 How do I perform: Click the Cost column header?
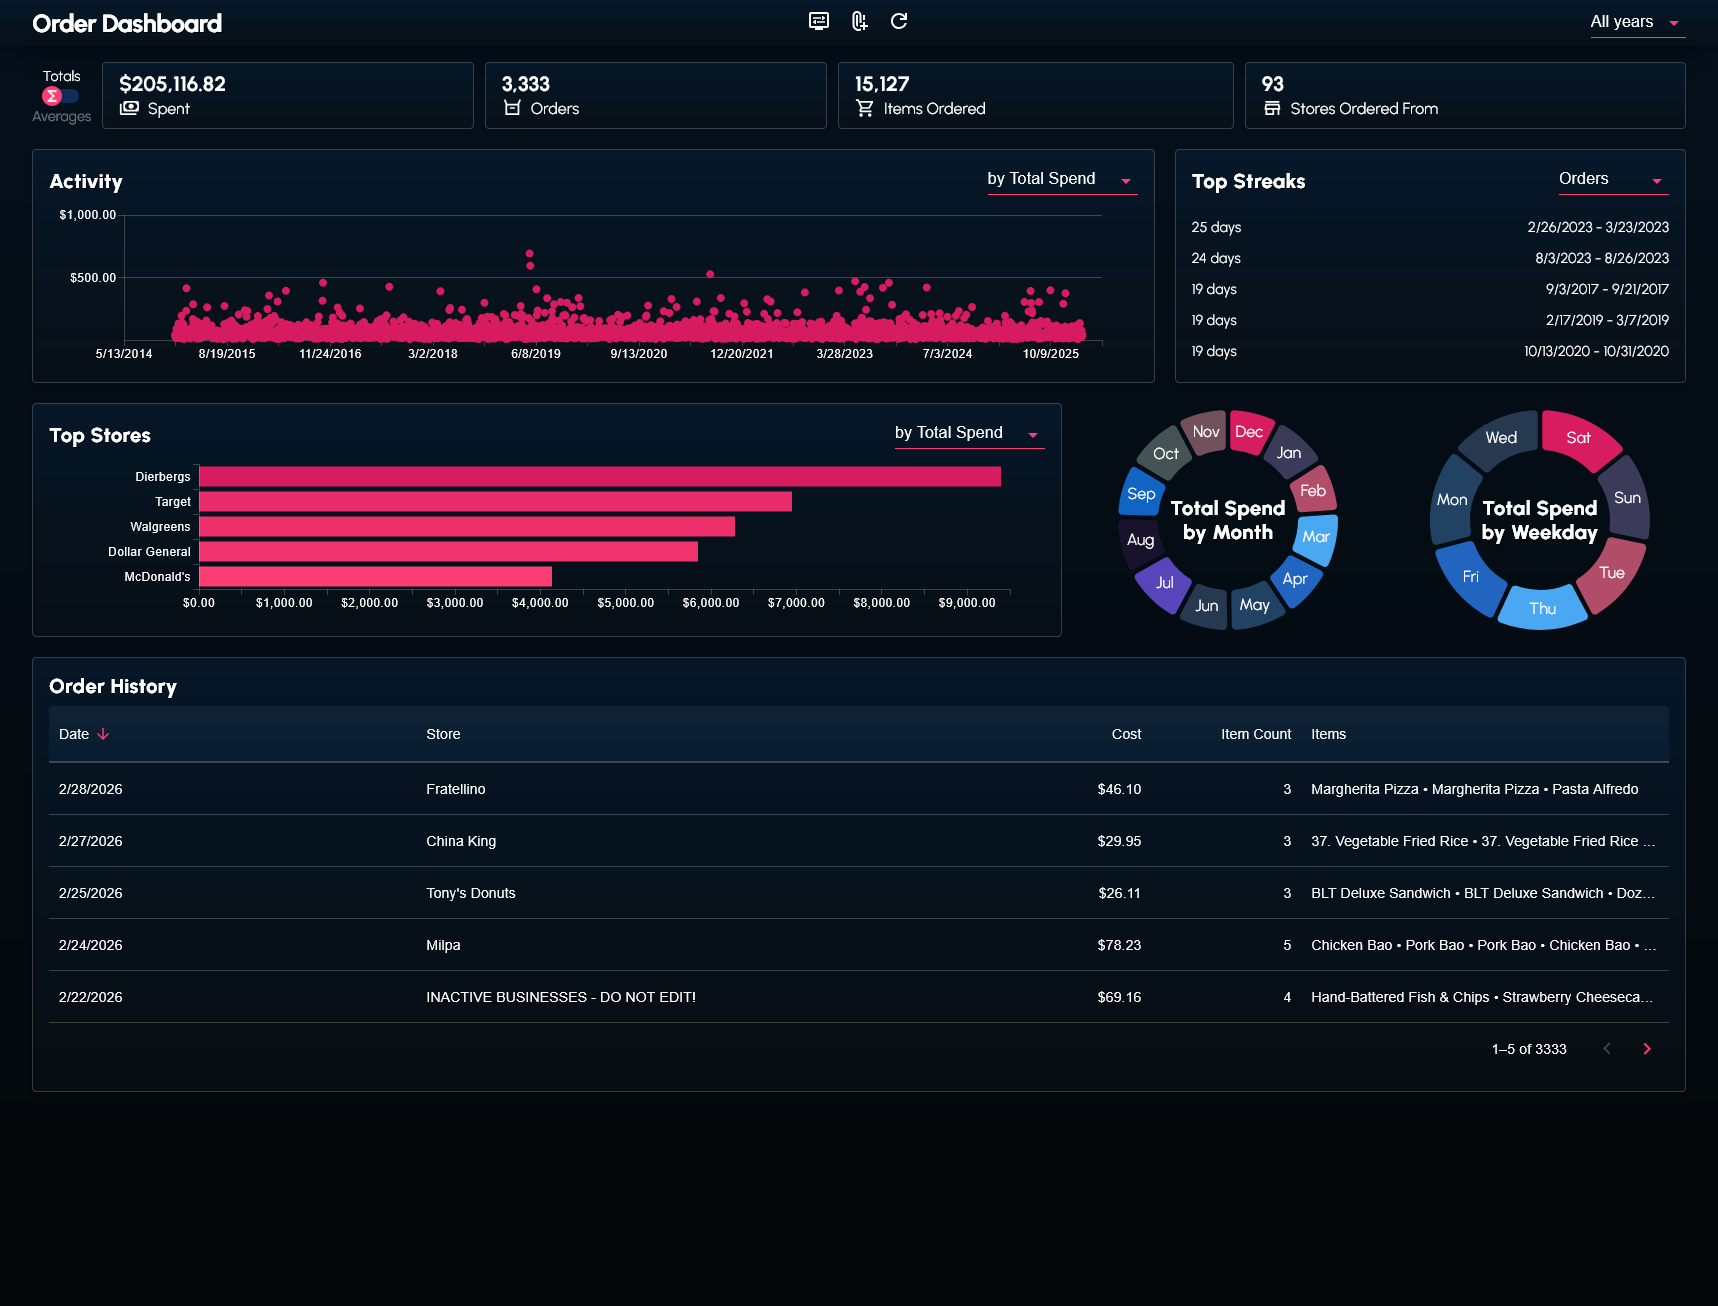coord(1126,734)
